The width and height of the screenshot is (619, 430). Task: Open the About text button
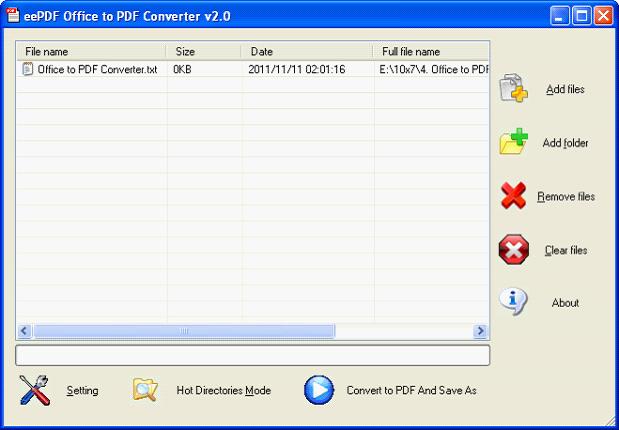tap(565, 303)
